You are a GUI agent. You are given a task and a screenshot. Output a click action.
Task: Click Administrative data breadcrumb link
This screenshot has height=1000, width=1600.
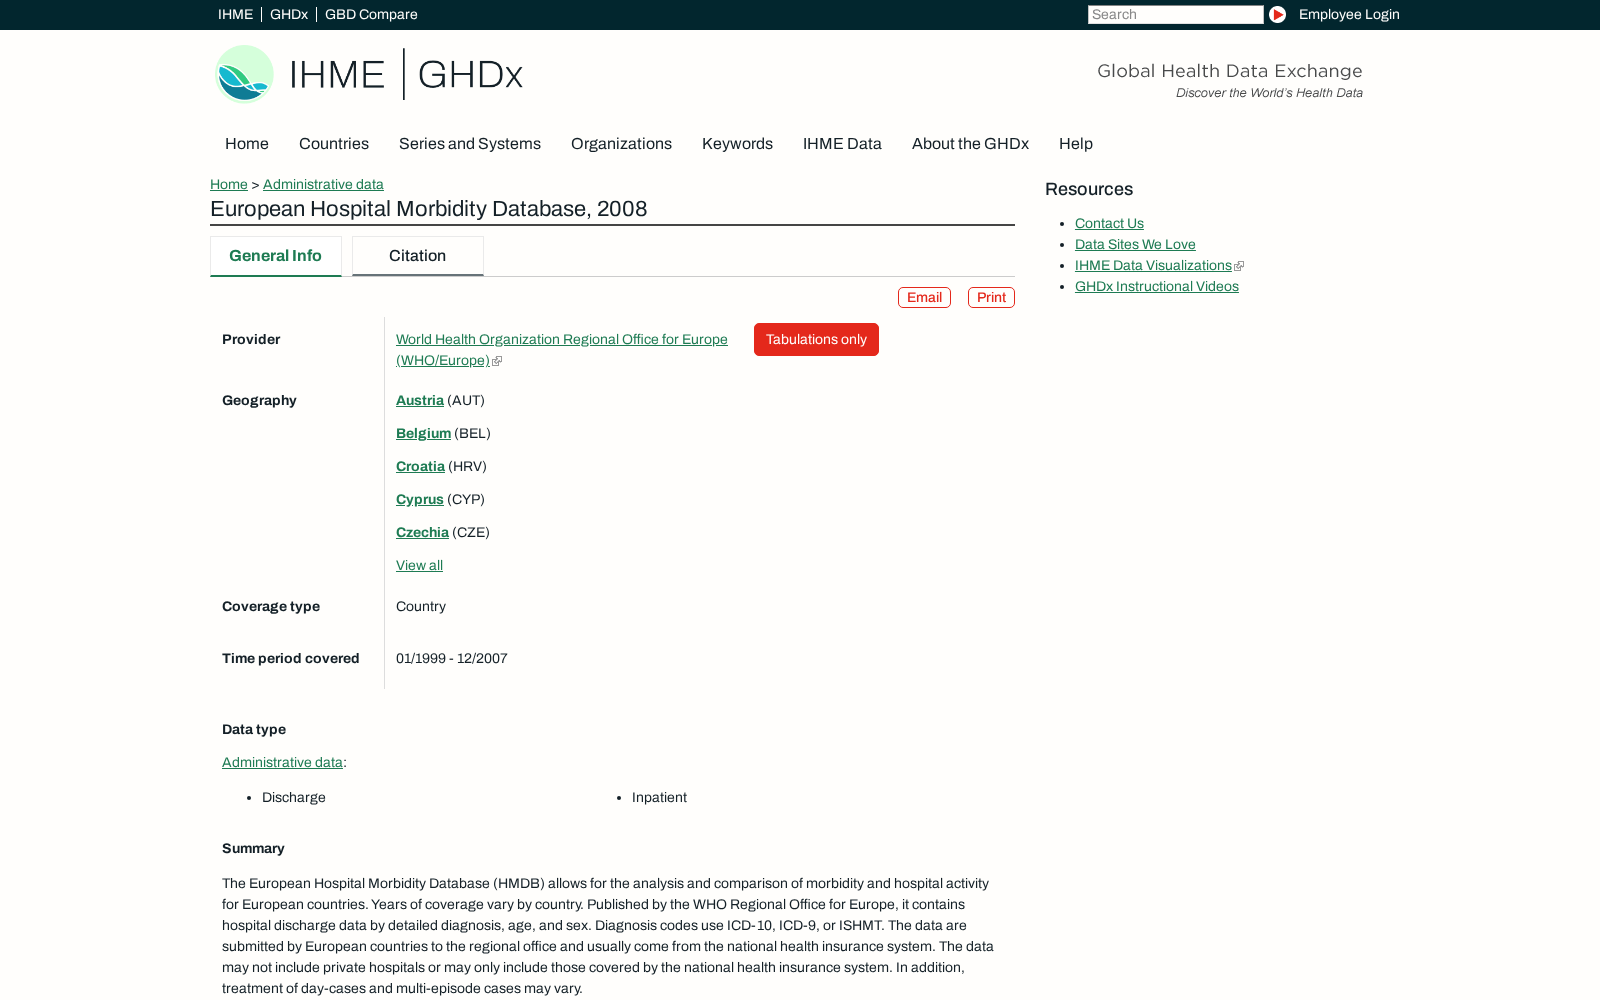click(323, 184)
